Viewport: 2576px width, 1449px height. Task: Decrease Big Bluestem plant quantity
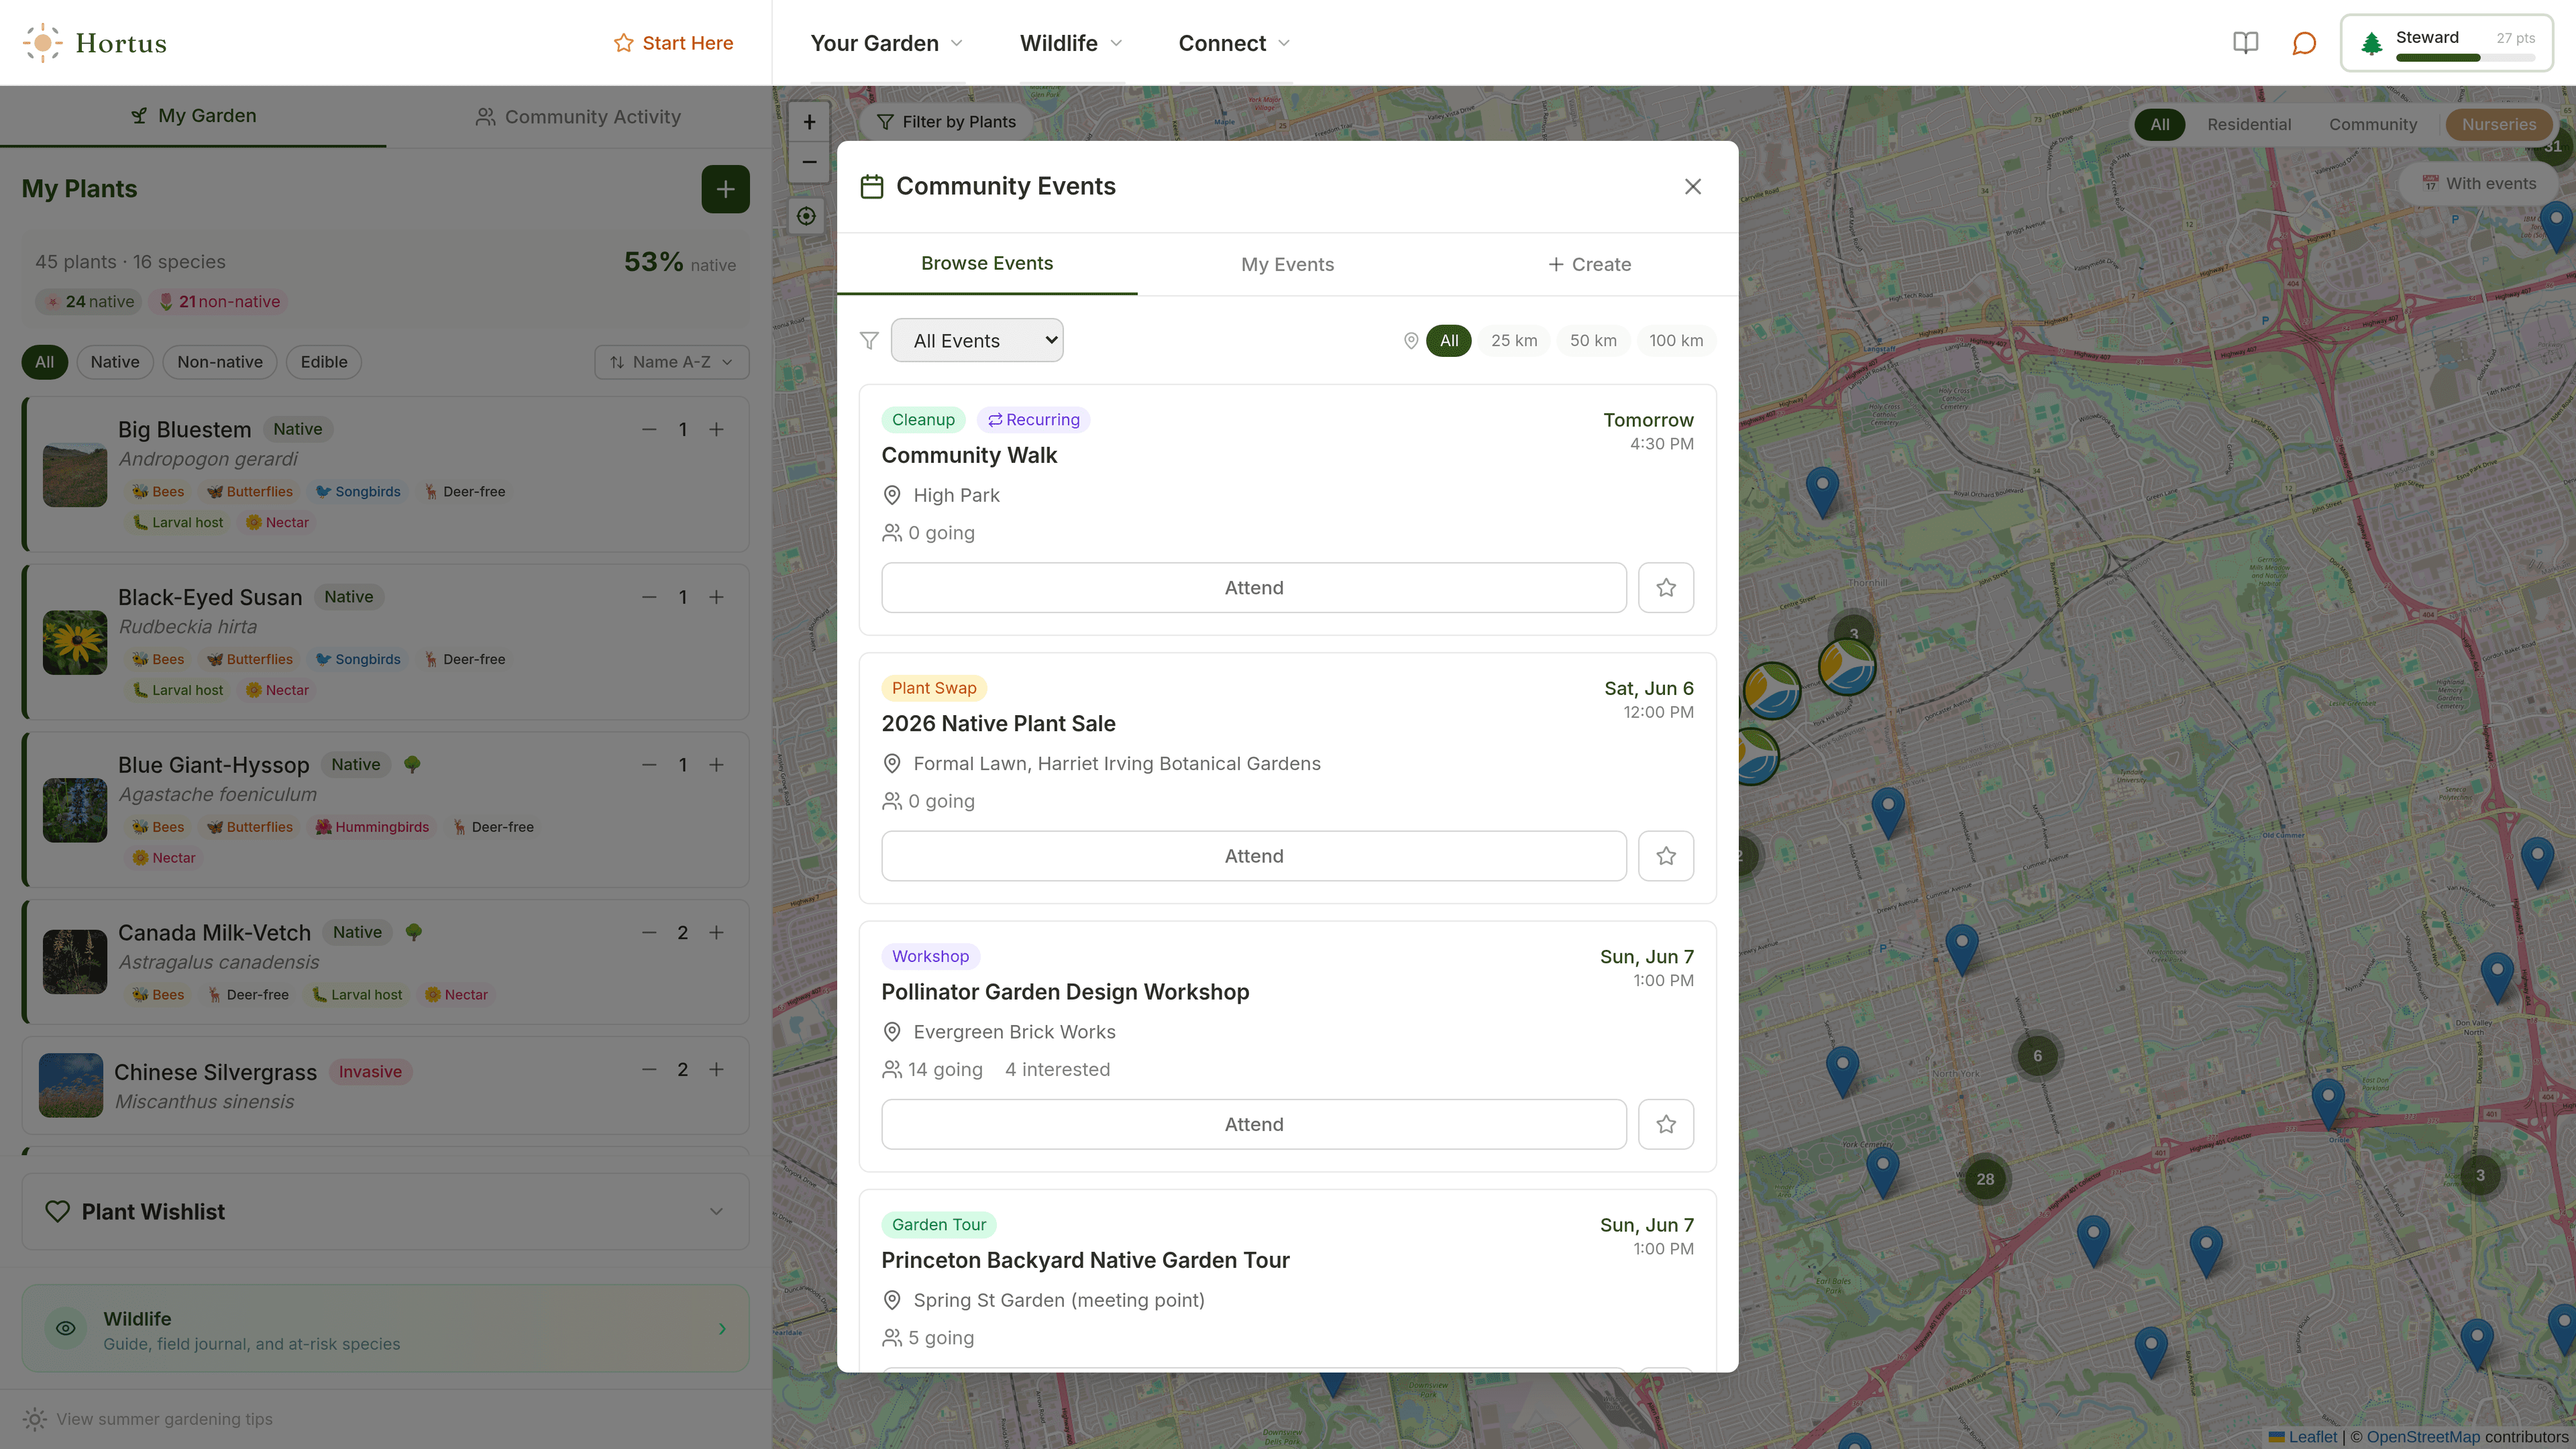click(649, 429)
